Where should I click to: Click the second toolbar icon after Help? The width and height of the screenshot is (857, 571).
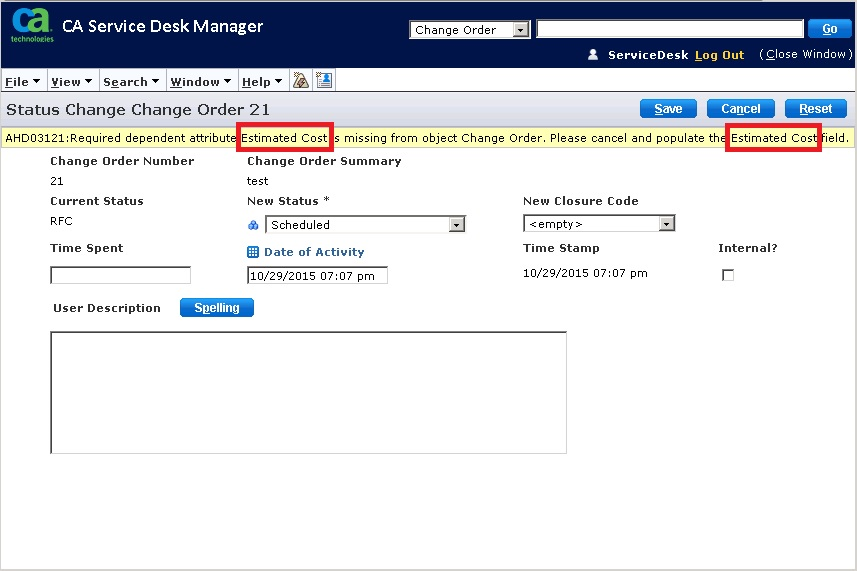coord(324,81)
